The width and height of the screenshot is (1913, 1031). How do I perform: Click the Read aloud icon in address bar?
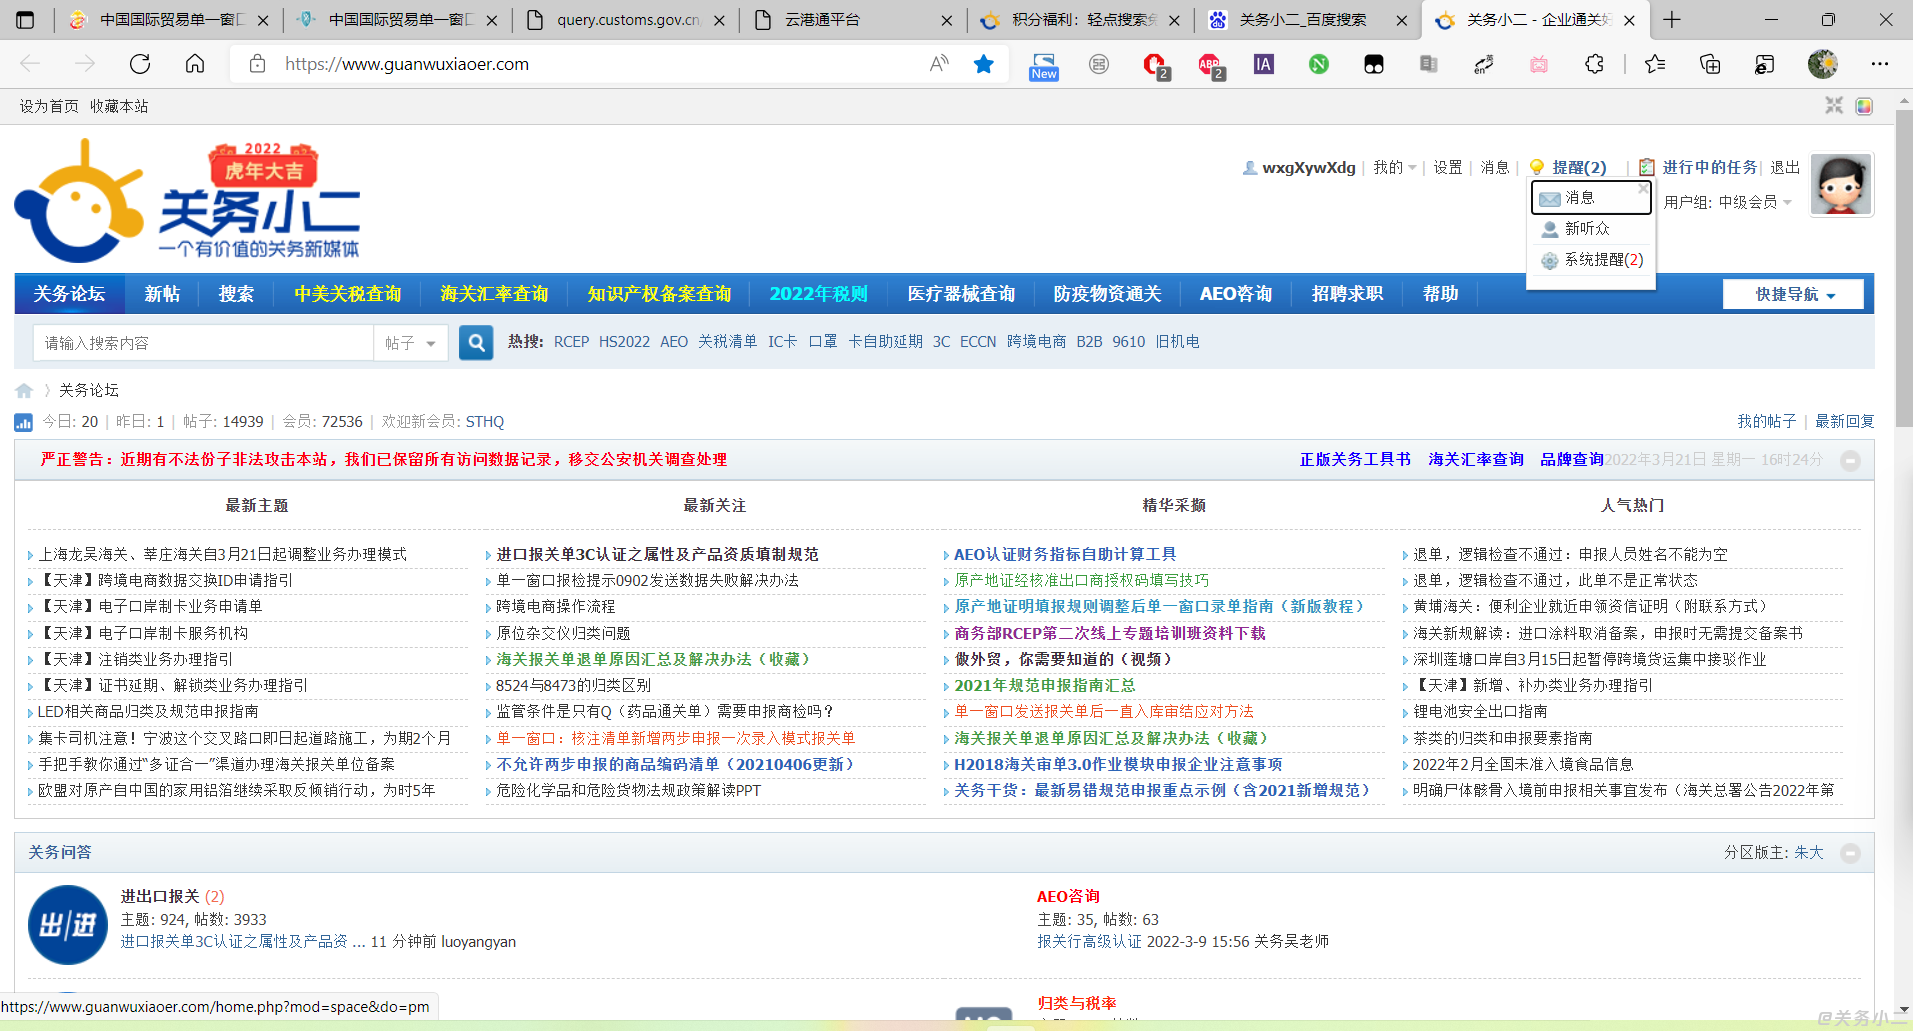939,64
